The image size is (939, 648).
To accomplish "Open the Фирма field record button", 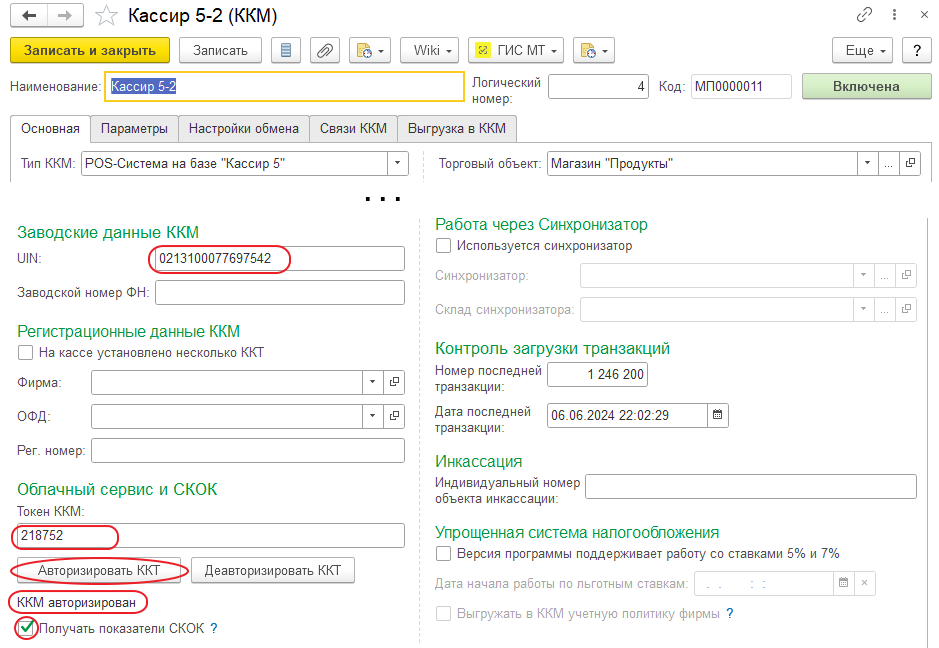I will pyautogui.click(x=394, y=382).
